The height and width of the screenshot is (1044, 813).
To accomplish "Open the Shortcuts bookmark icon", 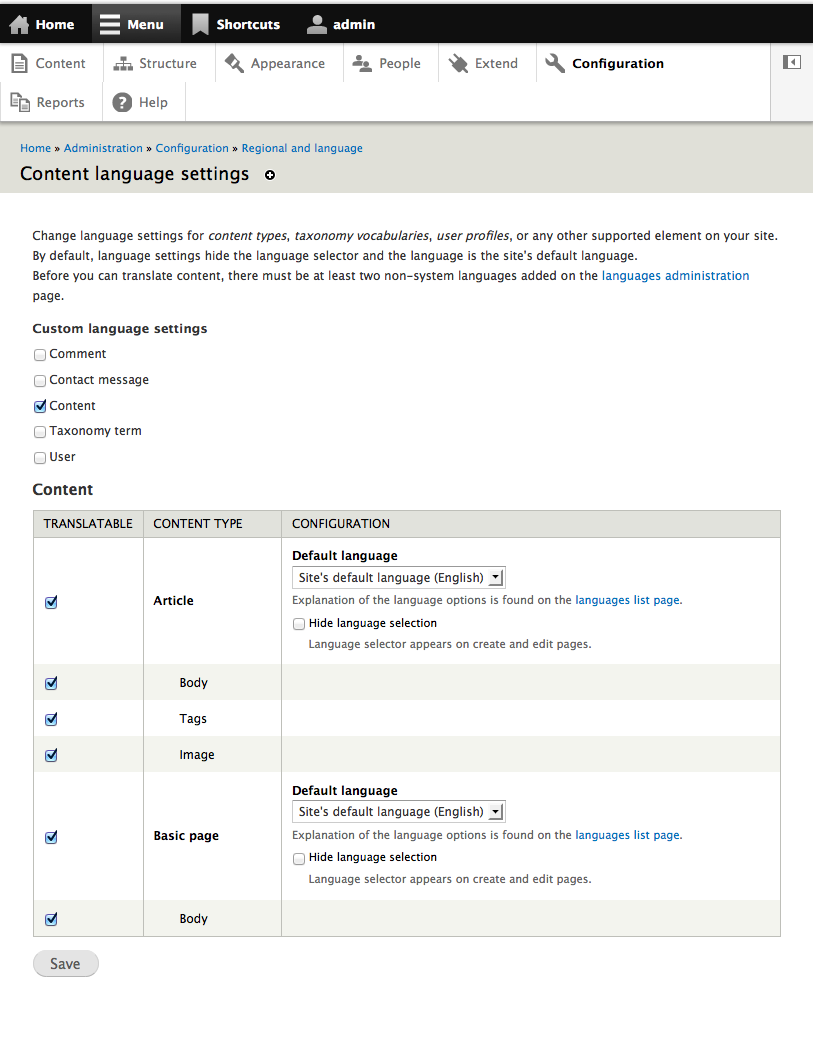I will coord(201,23).
